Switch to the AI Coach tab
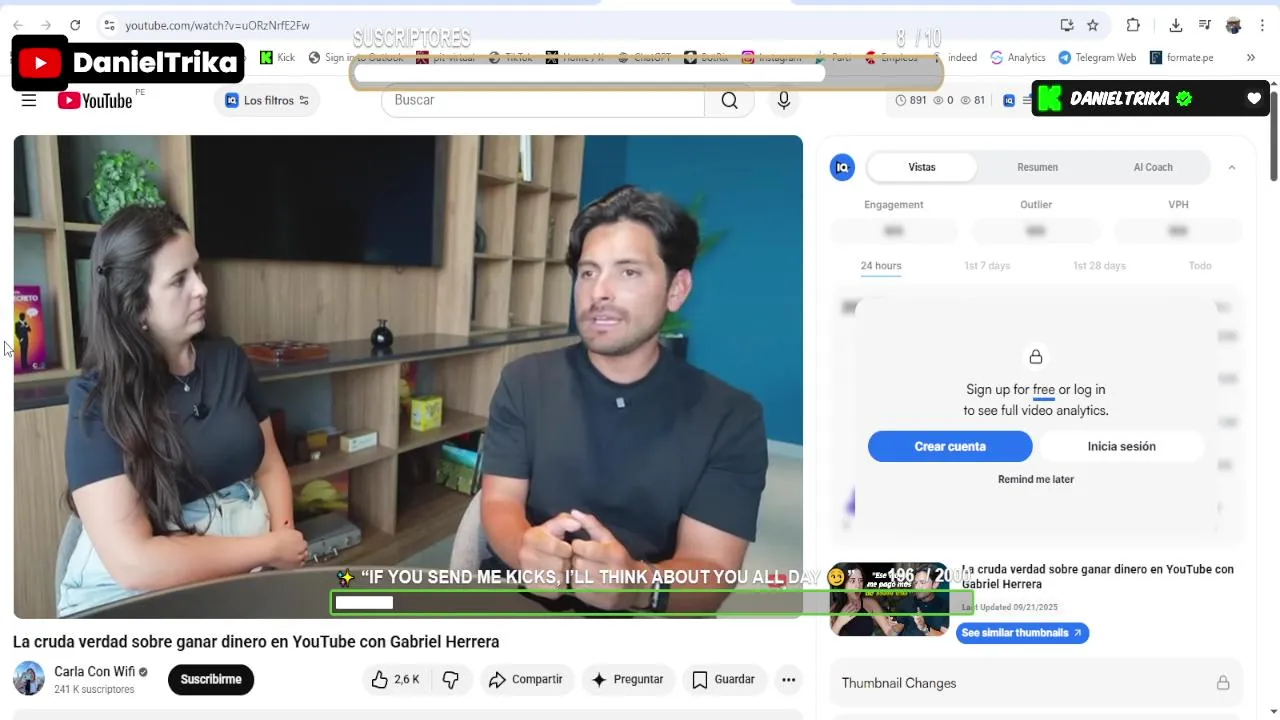The height and width of the screenshot is (720, 1280). click(1153, 167)
